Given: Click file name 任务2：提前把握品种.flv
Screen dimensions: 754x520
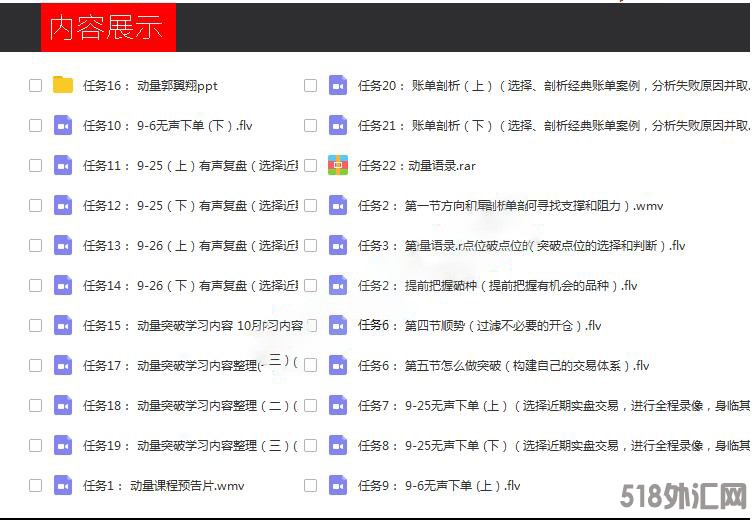Looking at the screenshot, I should click(498, 285).
